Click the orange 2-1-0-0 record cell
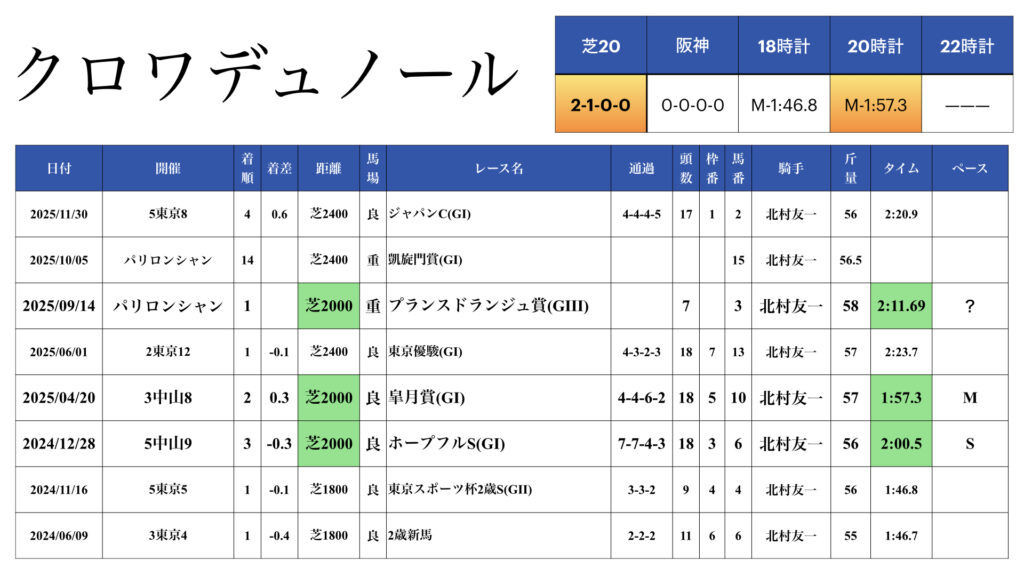The image size is (1024, 576). (601, 104)
